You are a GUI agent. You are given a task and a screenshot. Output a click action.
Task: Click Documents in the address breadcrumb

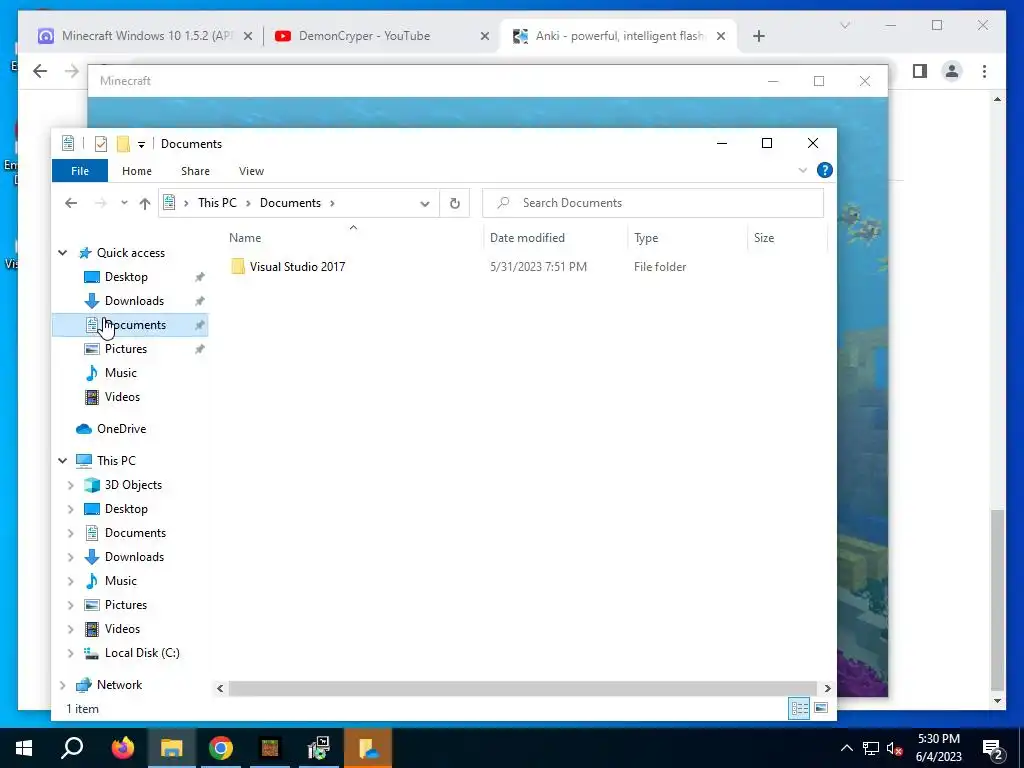[291, 203]
